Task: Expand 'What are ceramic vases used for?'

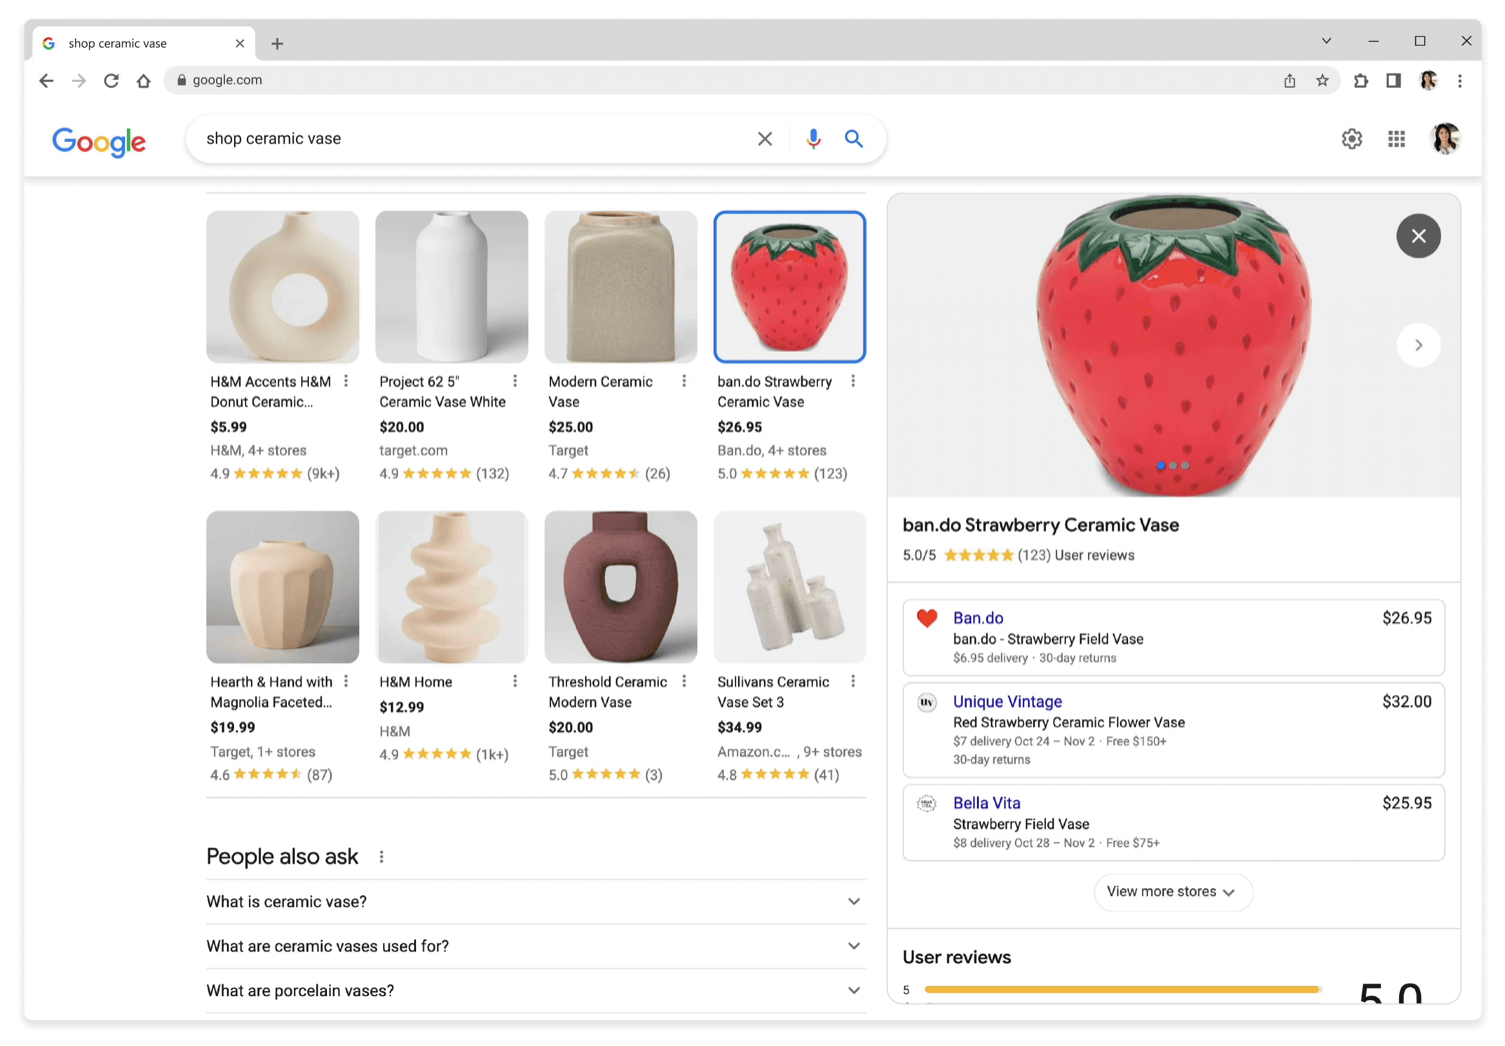Action: point(536,946)
